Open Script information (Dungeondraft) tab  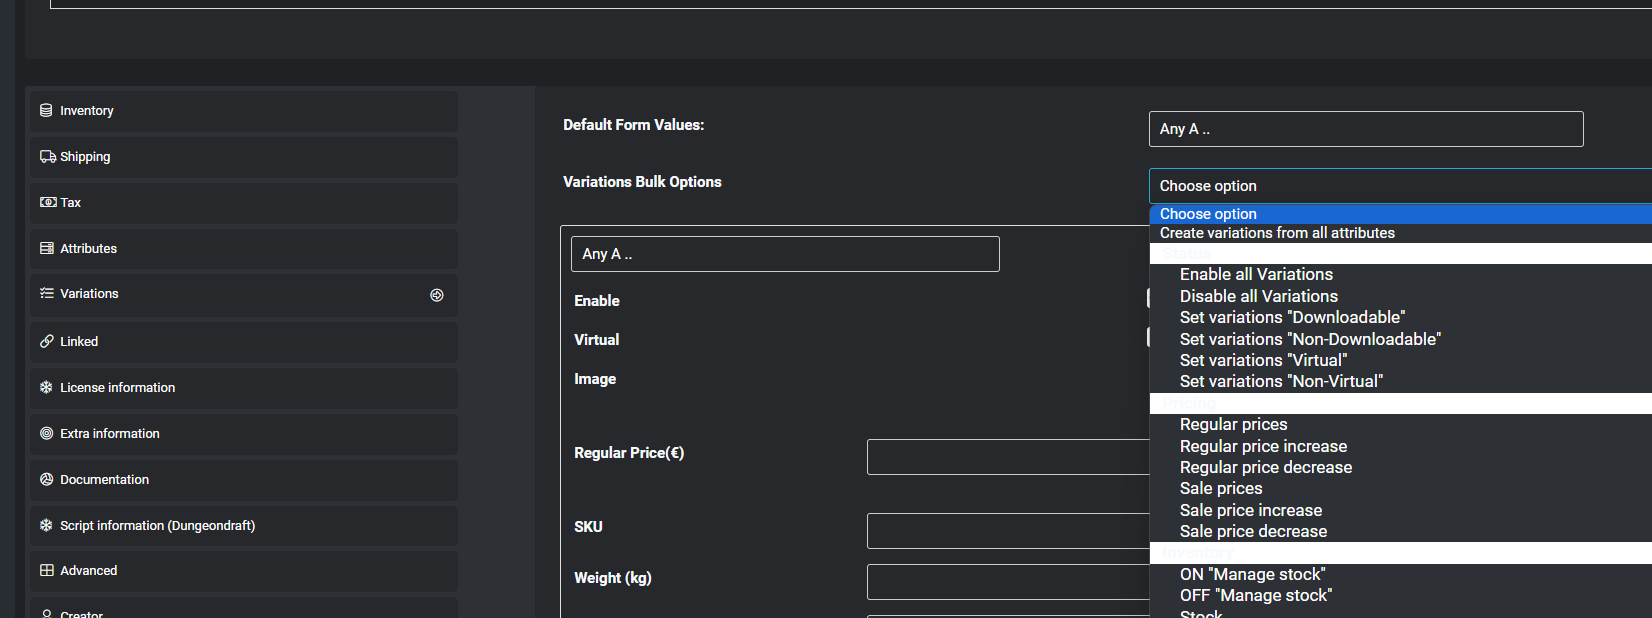[x=157, y=526]
